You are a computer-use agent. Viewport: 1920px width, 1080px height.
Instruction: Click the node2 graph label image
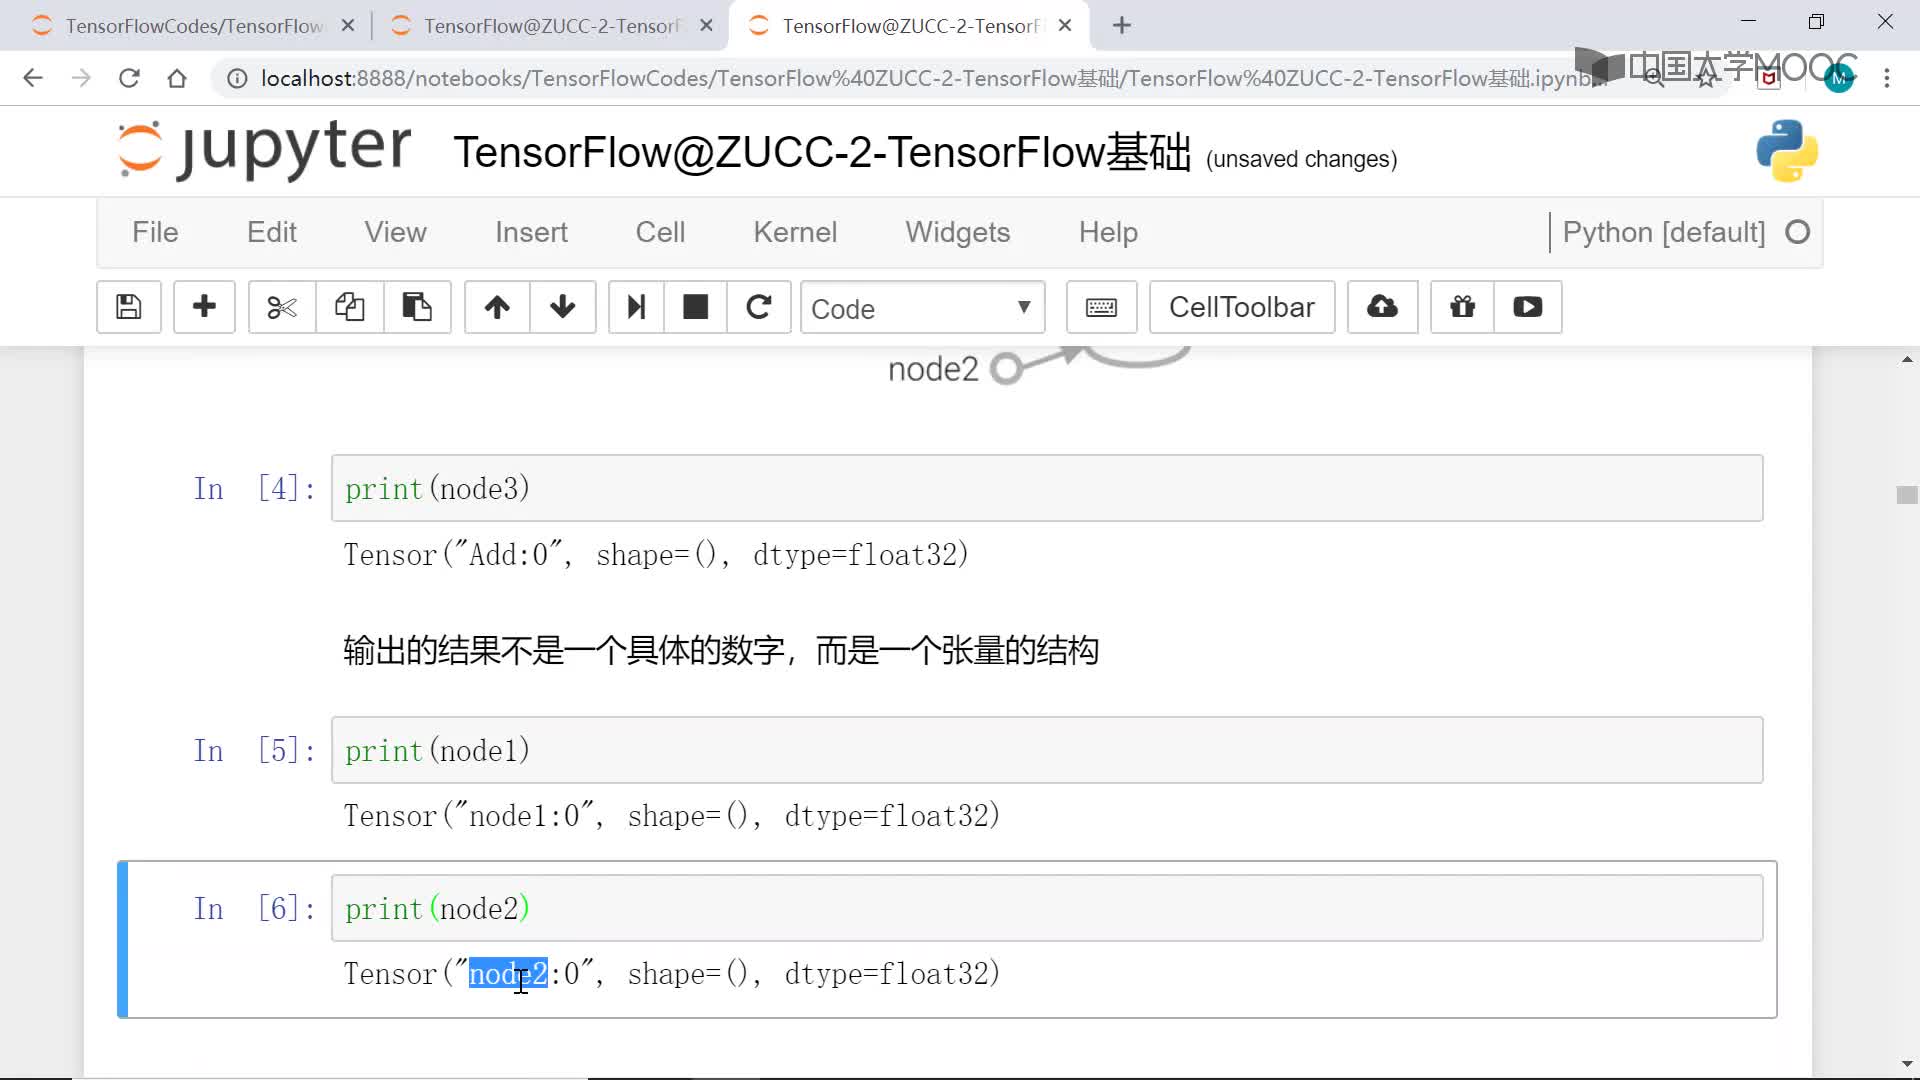pos(933,369)
